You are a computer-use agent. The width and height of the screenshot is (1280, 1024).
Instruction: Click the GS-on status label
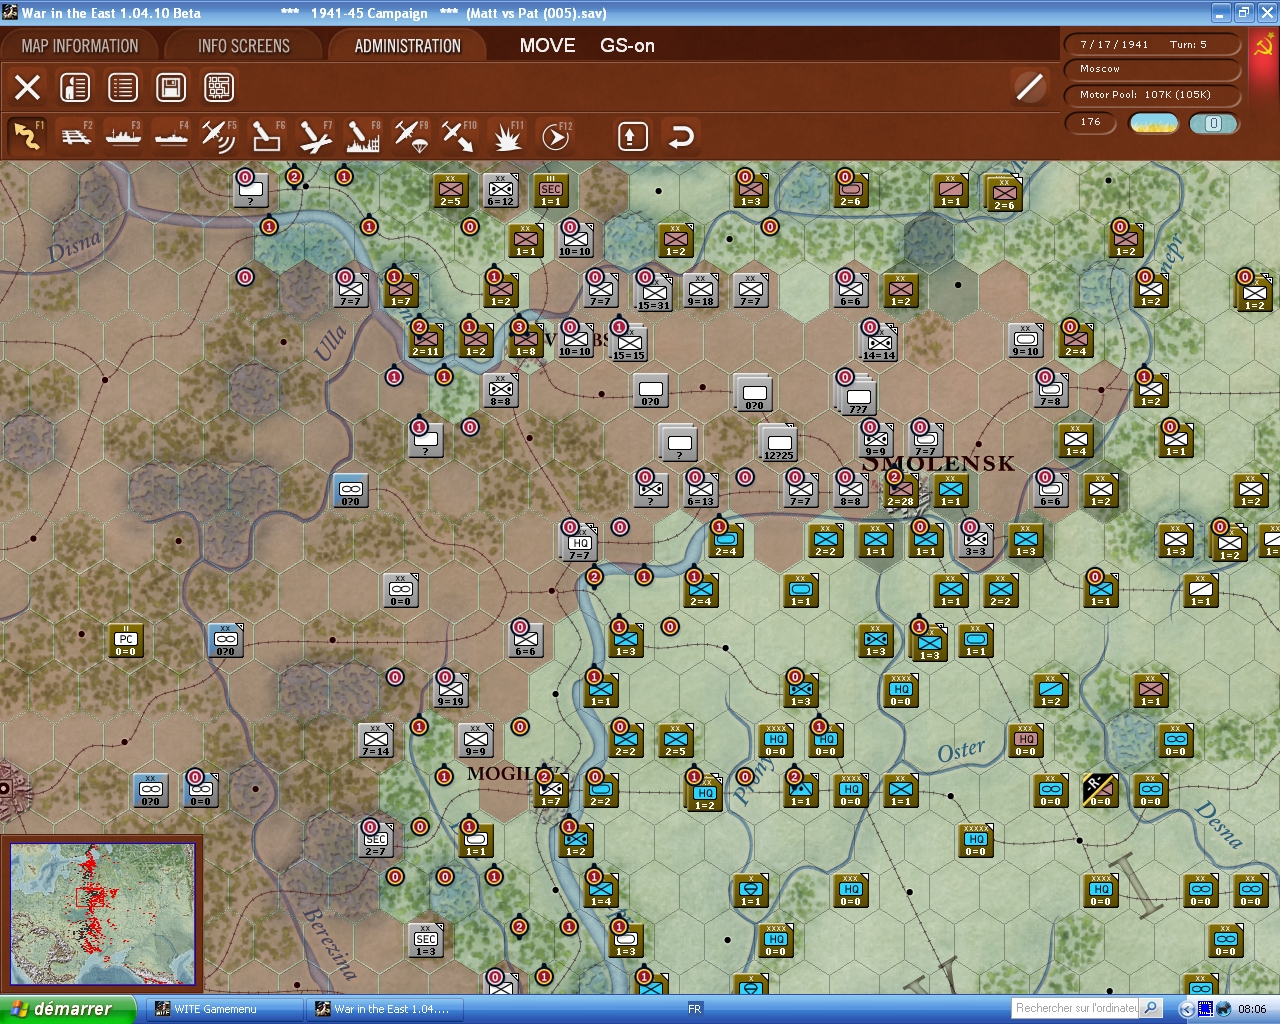click(627, 46)
